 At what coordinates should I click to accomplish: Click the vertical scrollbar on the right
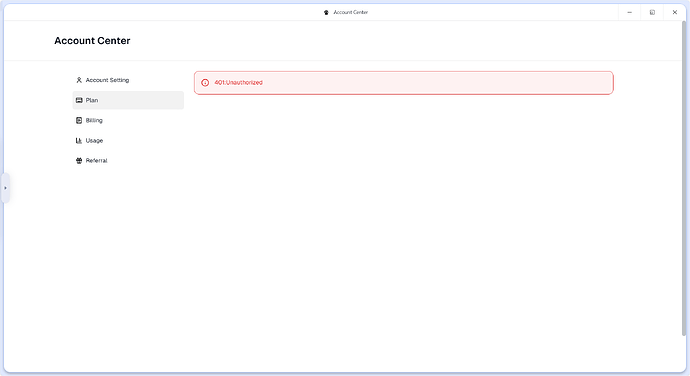point(683,178)
